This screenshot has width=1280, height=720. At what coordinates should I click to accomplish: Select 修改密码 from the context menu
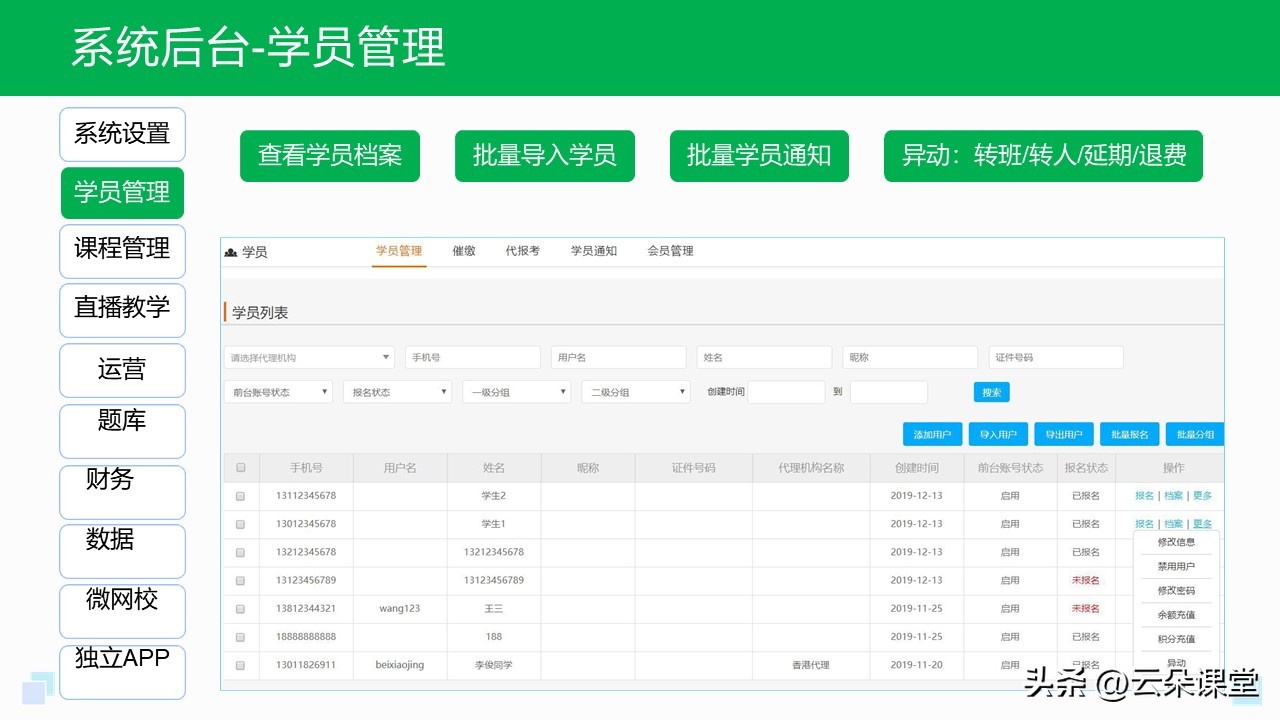click(1175, 590)
